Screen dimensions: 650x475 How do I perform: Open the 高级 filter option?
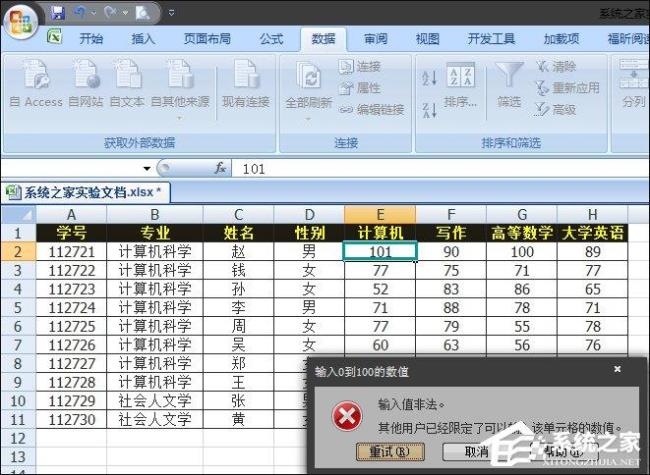tap(556, 109)
